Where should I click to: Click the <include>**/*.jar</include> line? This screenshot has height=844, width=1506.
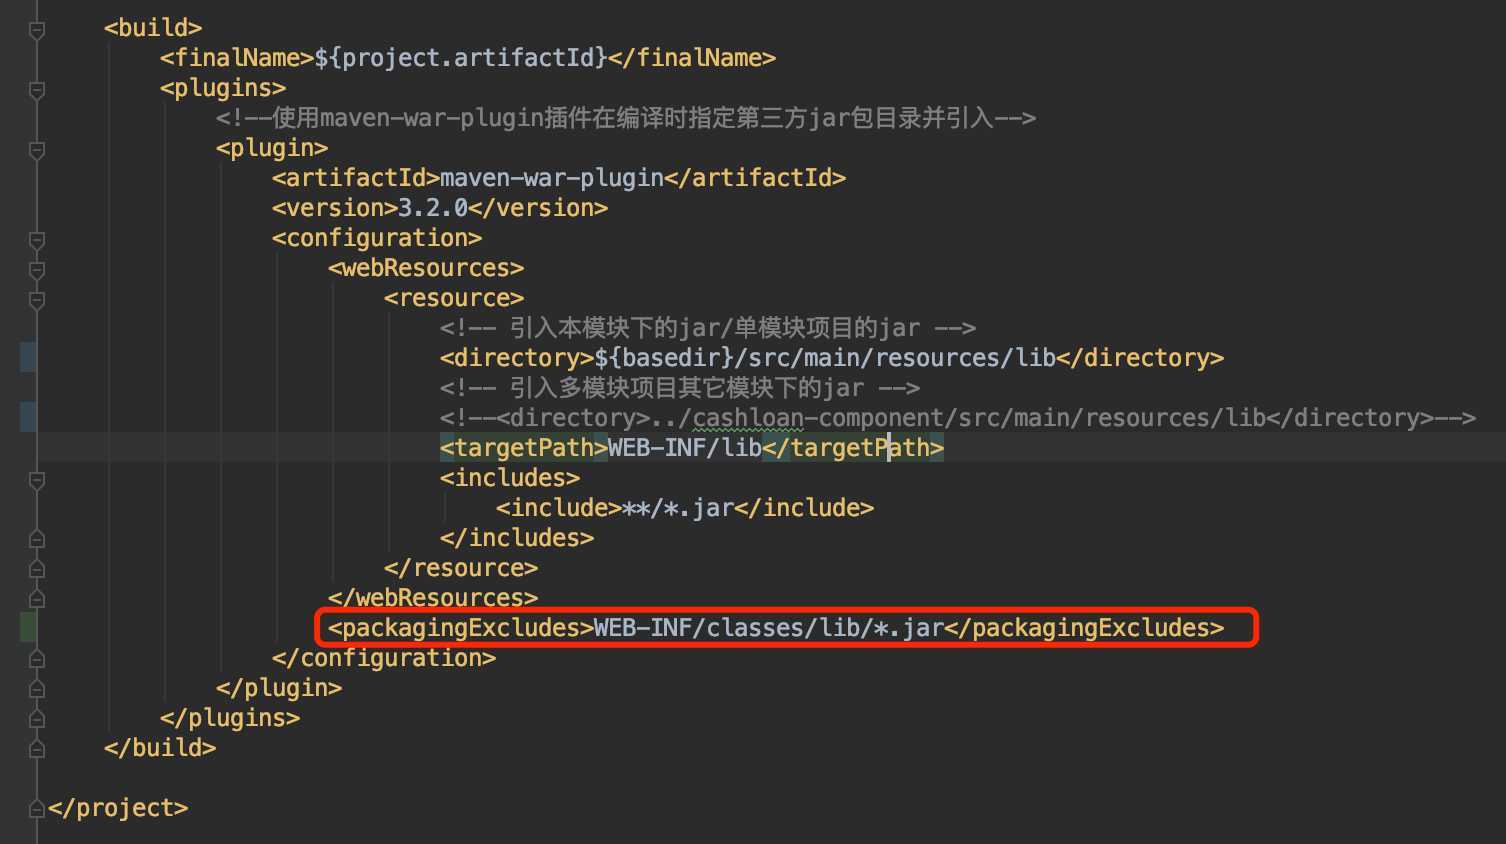tap(685, 508)
